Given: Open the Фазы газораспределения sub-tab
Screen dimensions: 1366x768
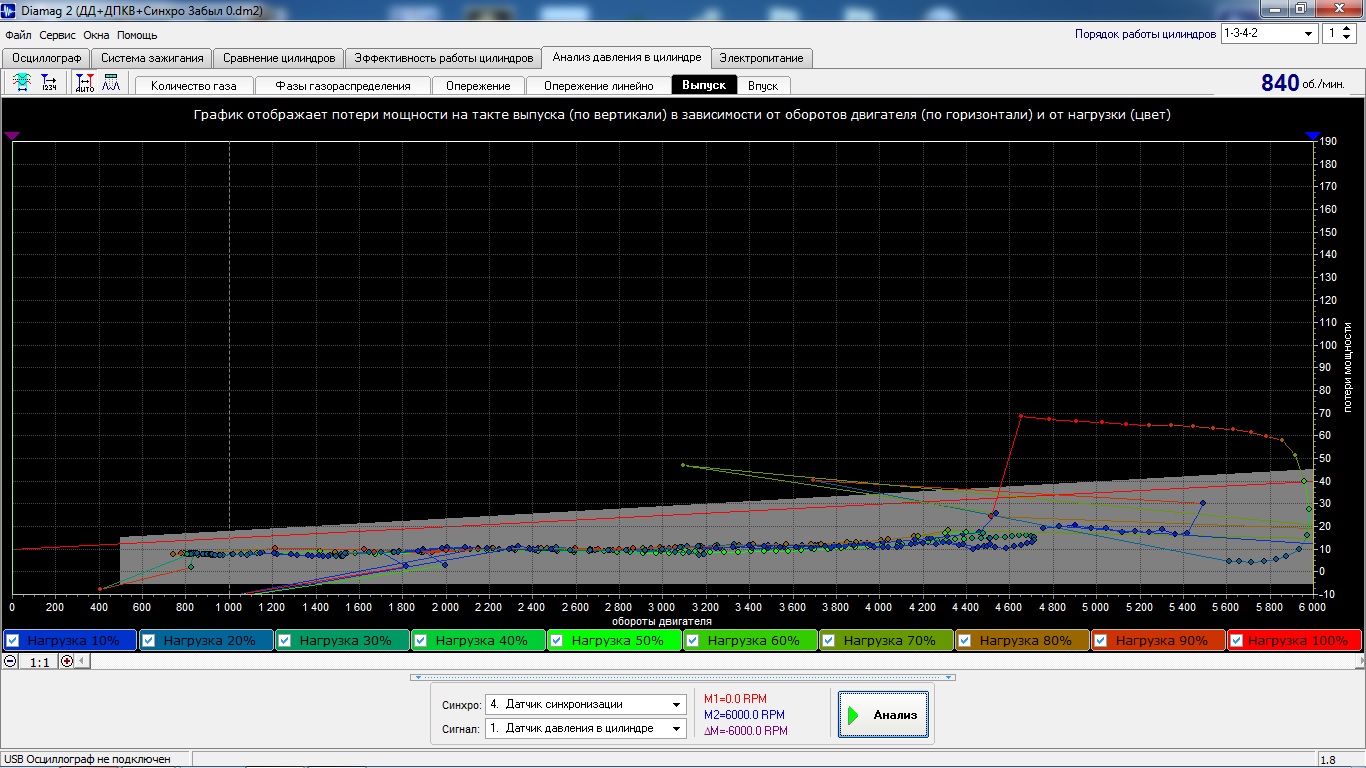Looking at the screenshot, I should pos(343,86).
